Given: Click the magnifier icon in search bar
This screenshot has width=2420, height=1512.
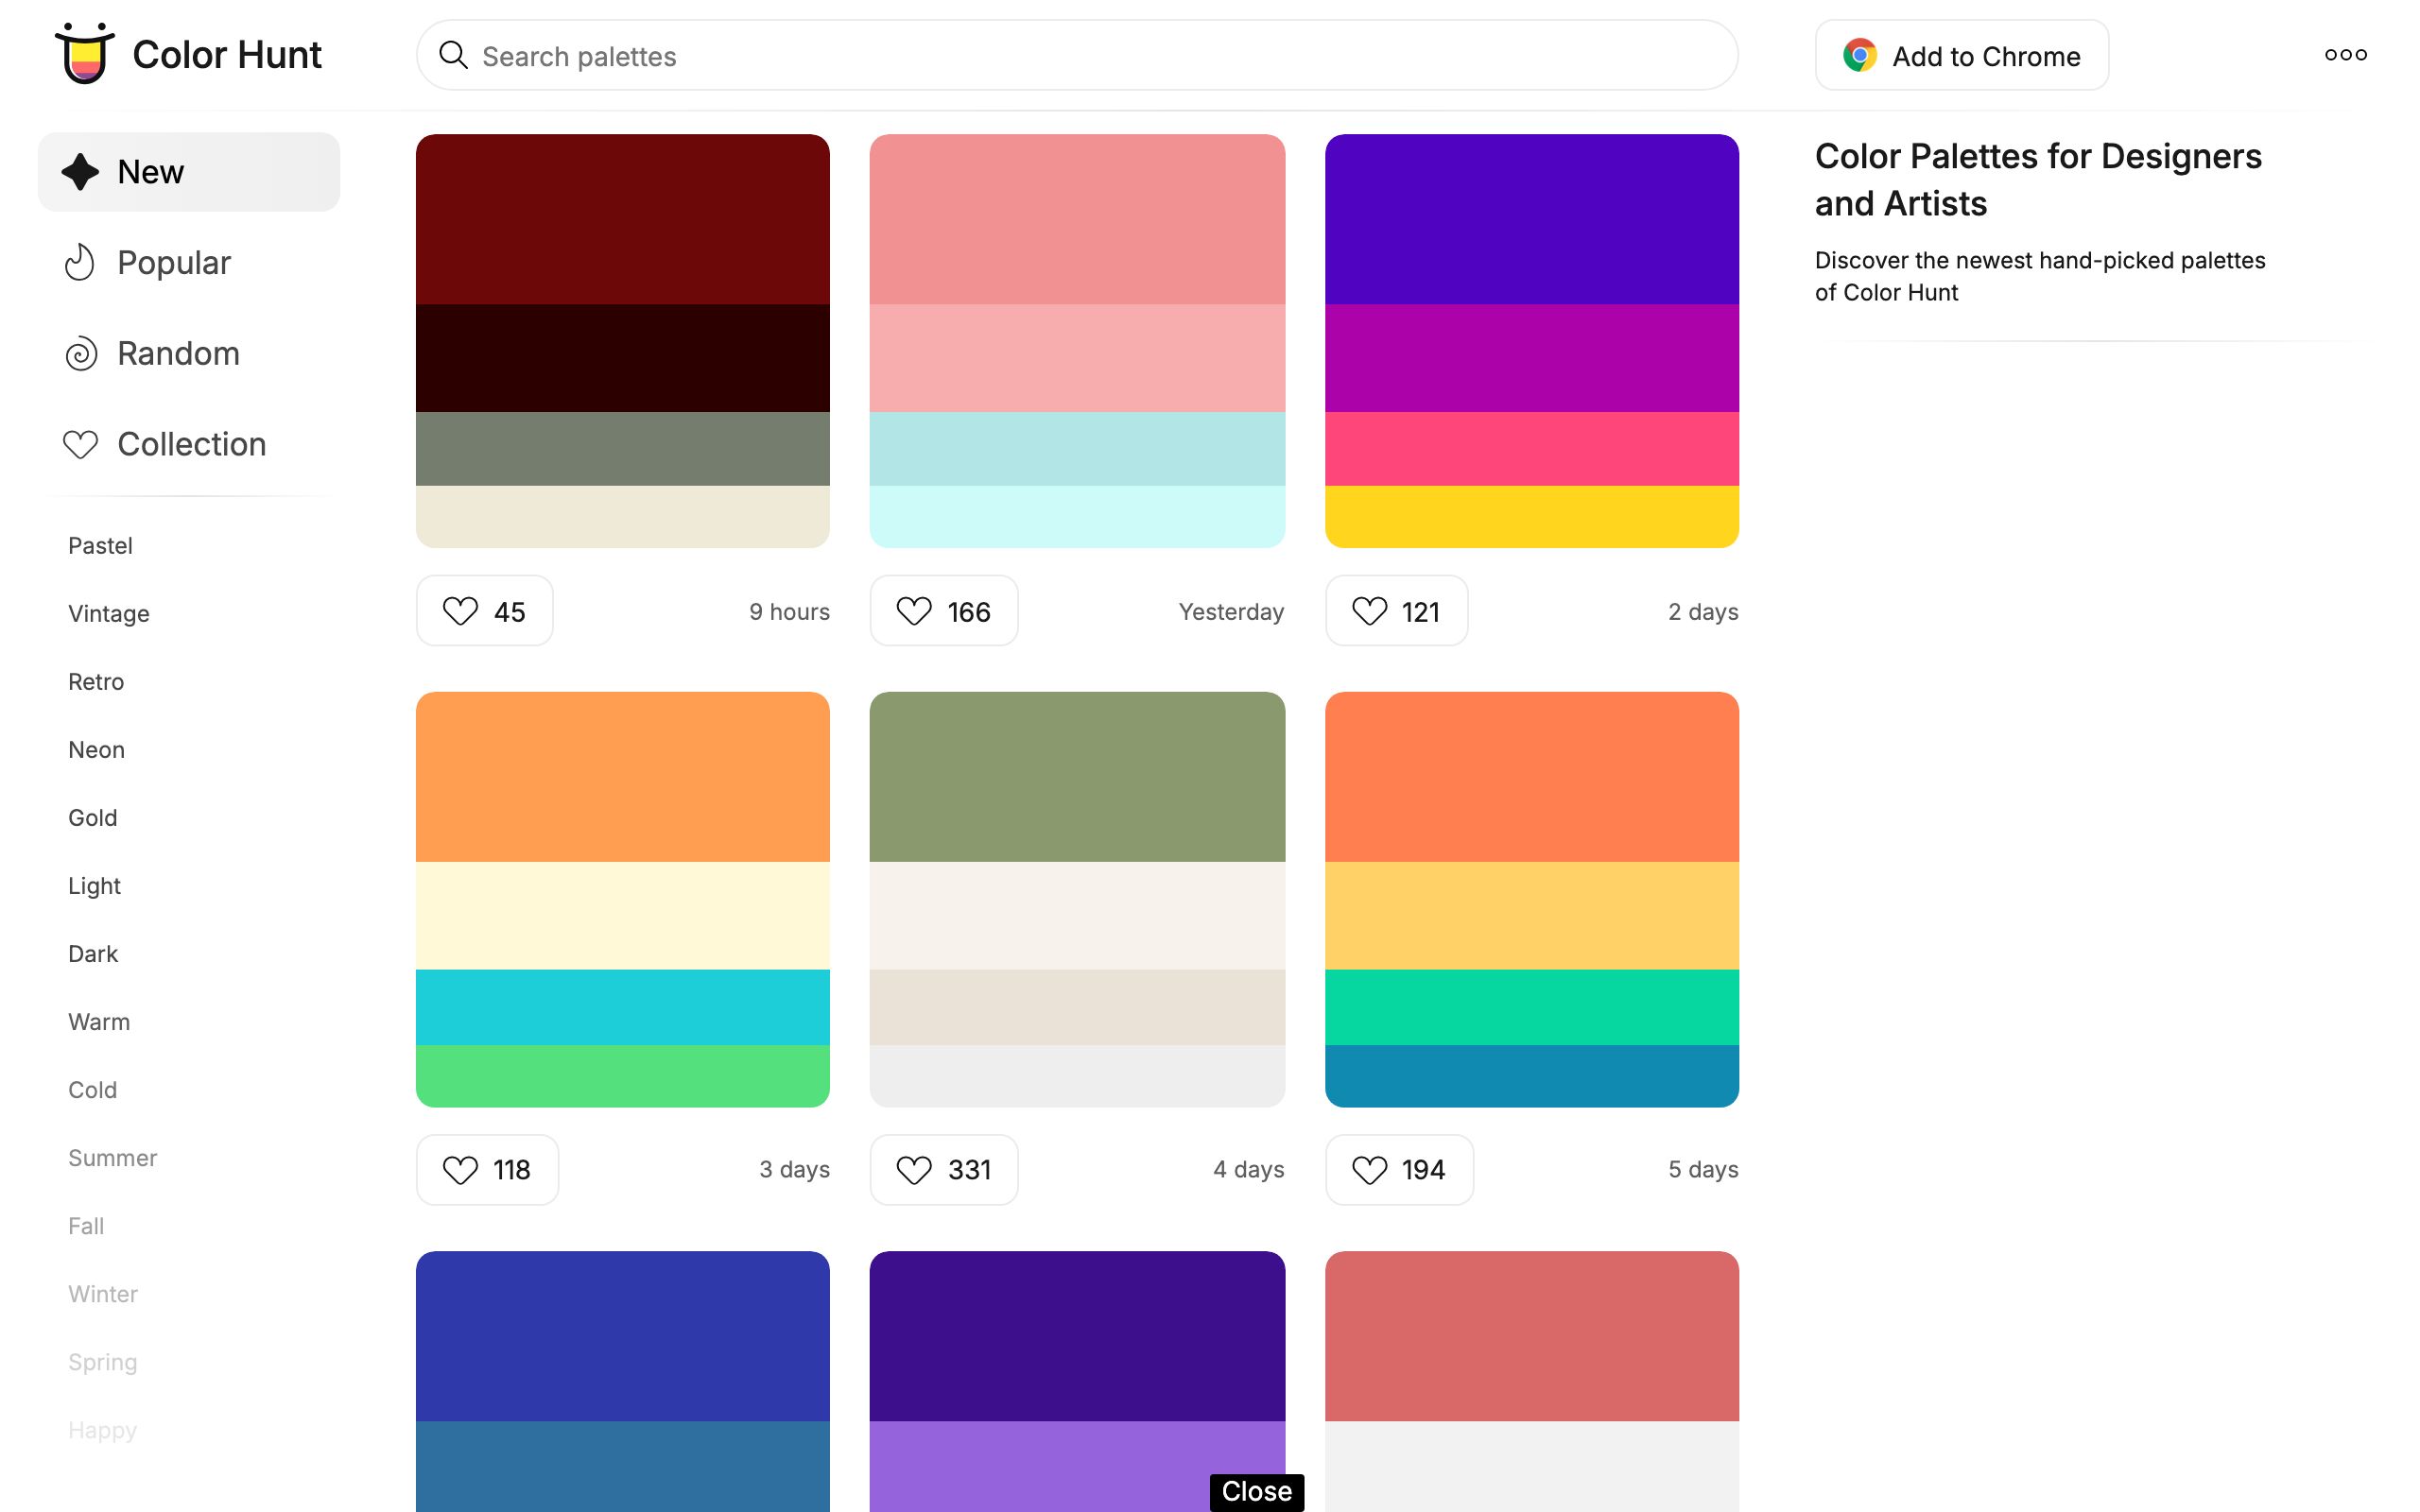Looking at the screenshot, I should point(454,55).
